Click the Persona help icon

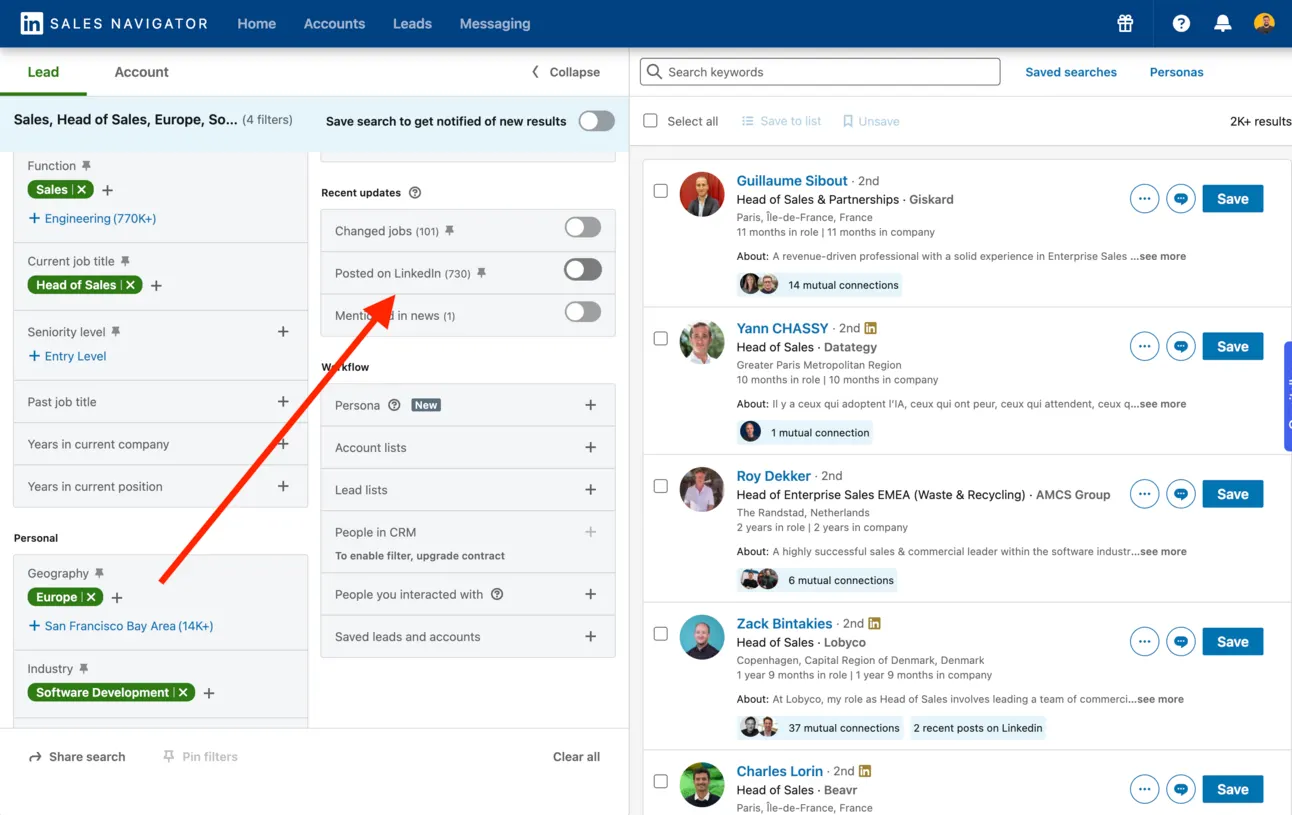tap(394, 405)
